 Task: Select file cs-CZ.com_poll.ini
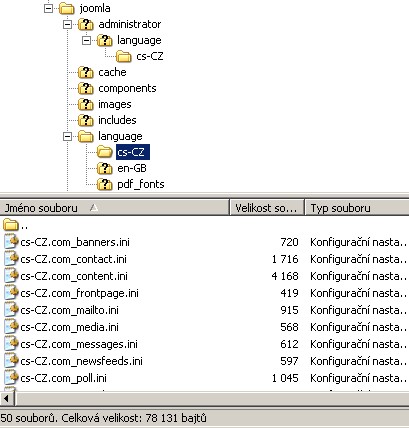point(63,378)
